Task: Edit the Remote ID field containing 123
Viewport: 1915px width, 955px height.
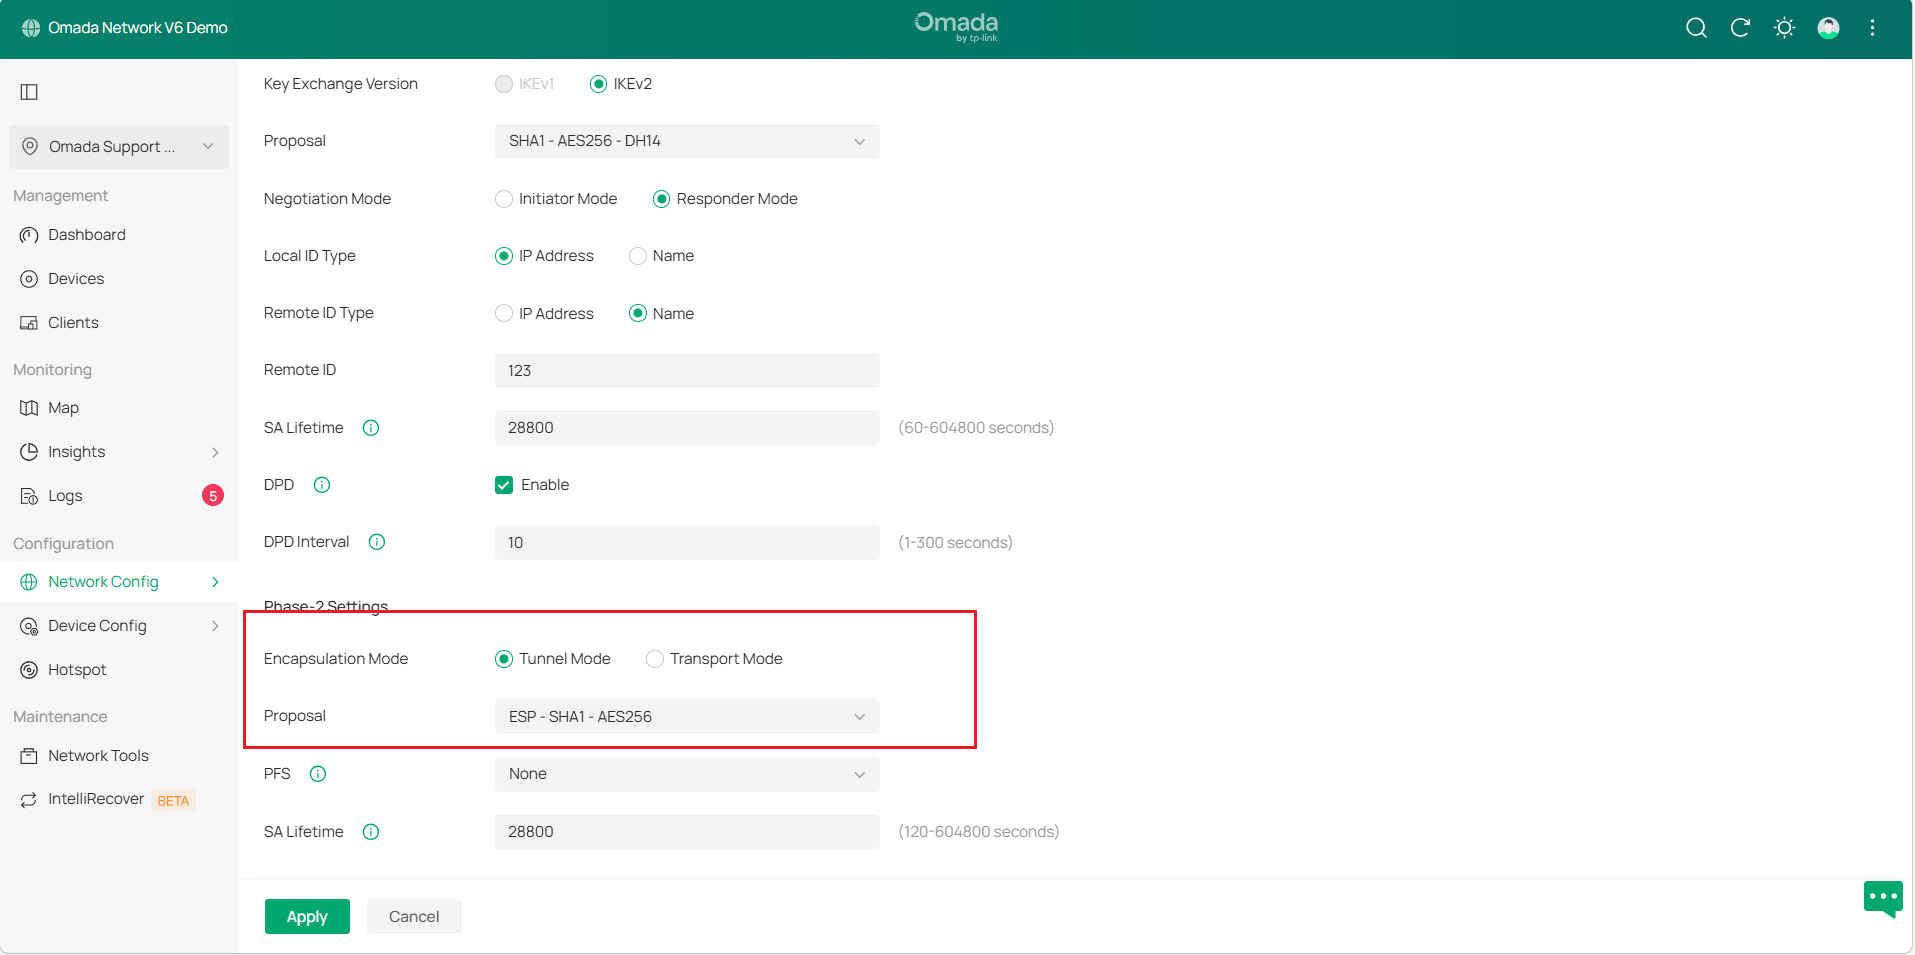Action: [686, 370]
